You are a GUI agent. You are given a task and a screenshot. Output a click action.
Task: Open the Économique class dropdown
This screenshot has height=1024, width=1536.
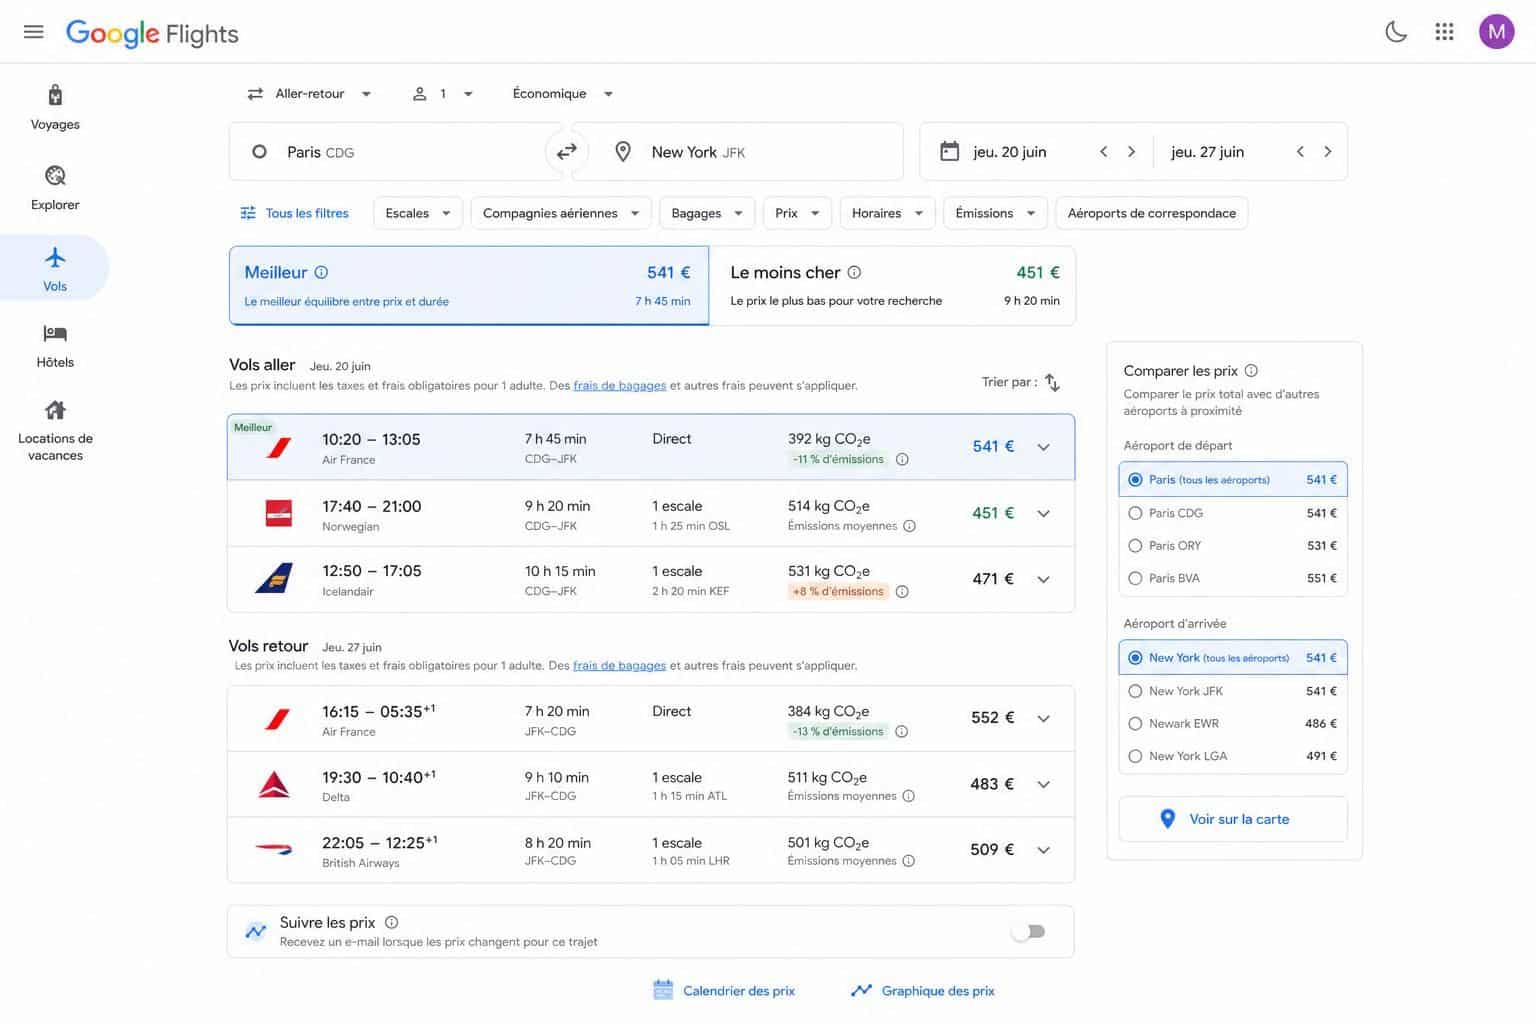pos(563,93)
